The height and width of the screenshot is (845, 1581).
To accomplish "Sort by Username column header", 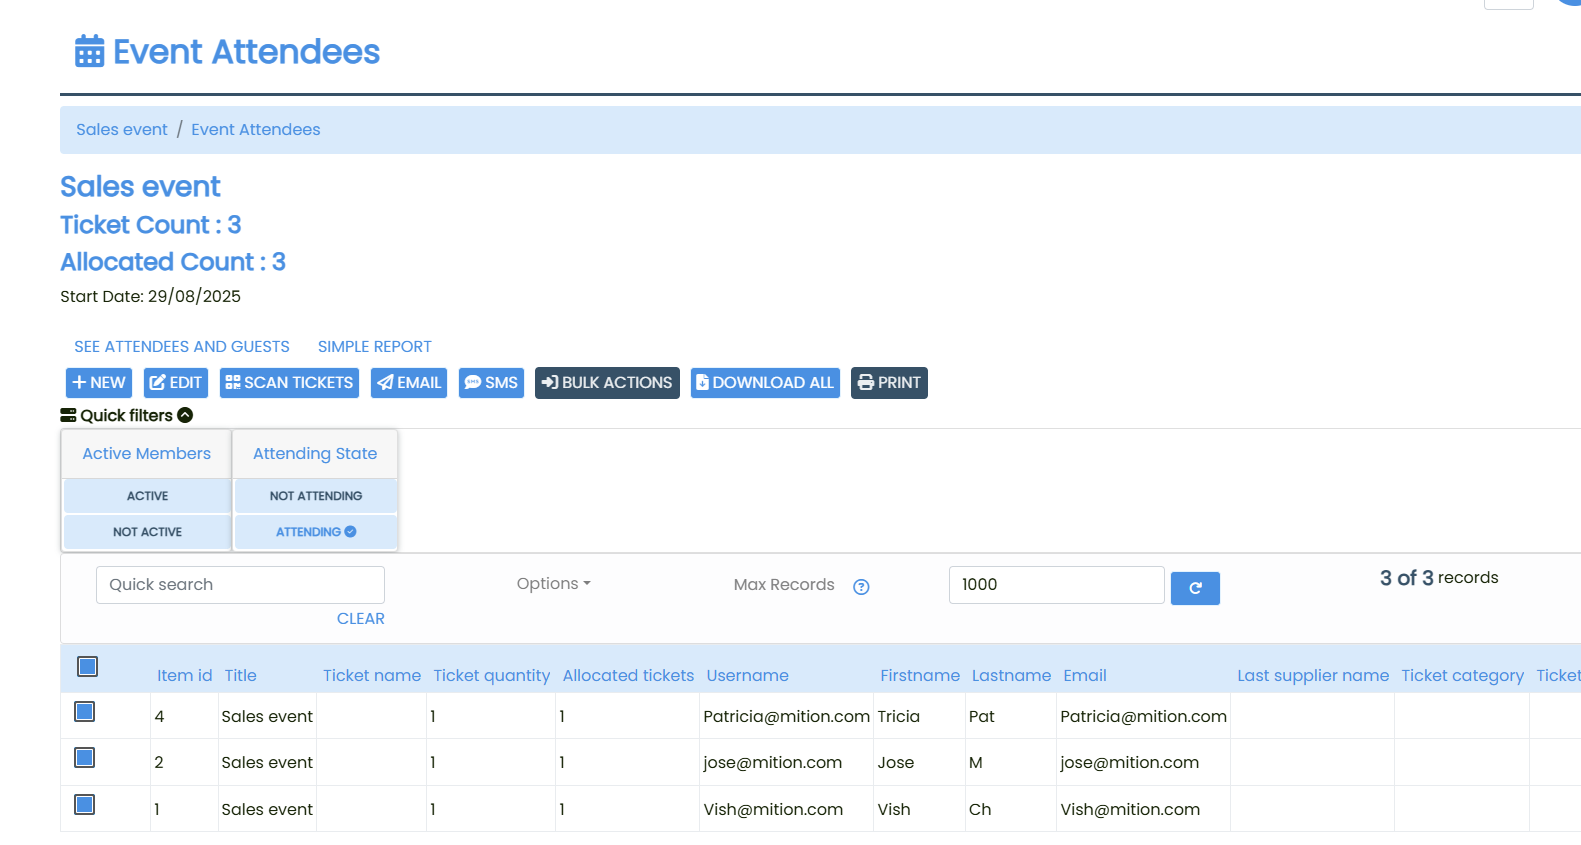I will coord(748,676).
